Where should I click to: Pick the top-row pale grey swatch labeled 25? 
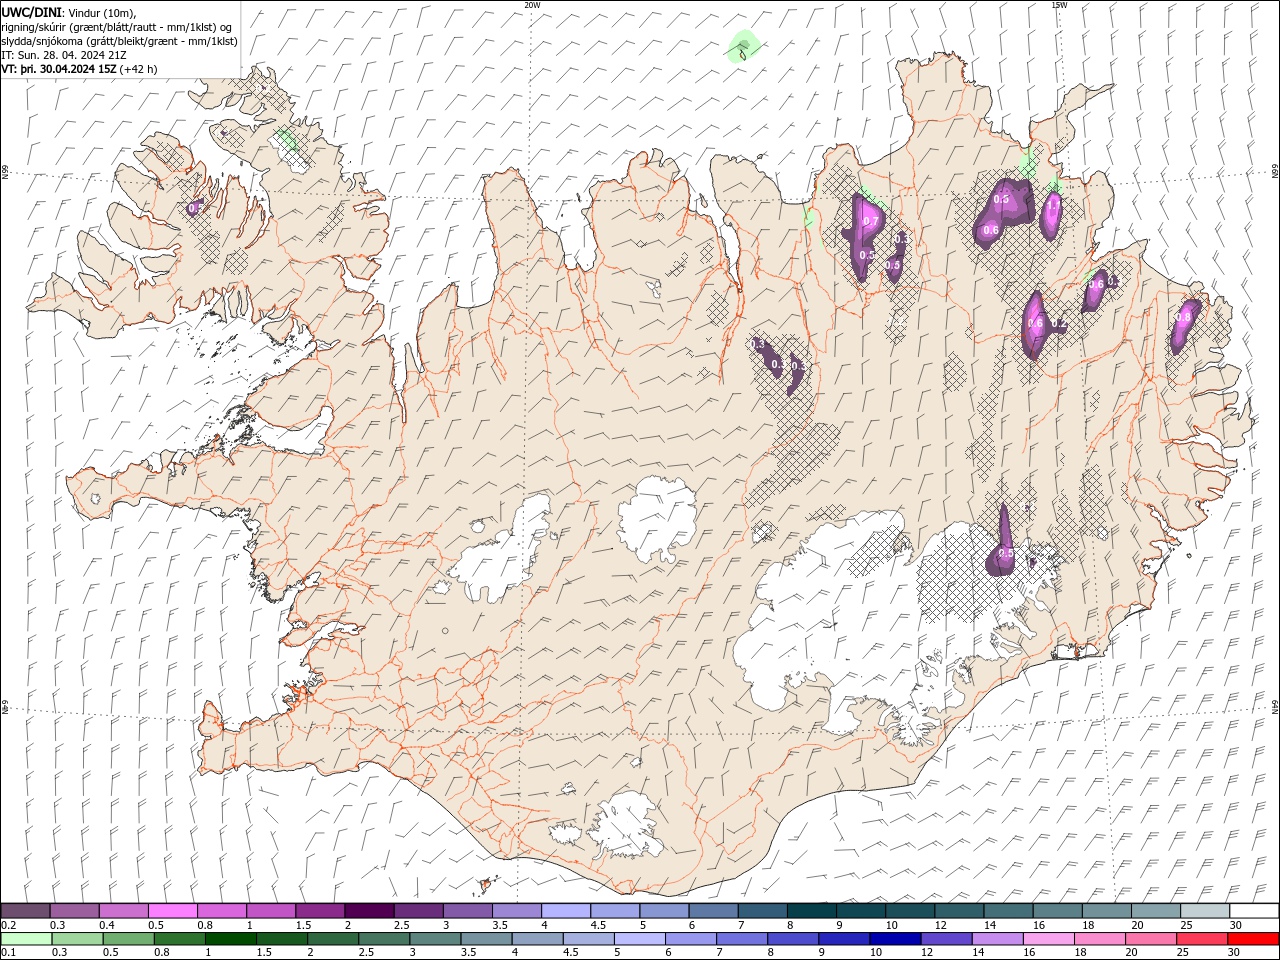tap(1204, 911)
